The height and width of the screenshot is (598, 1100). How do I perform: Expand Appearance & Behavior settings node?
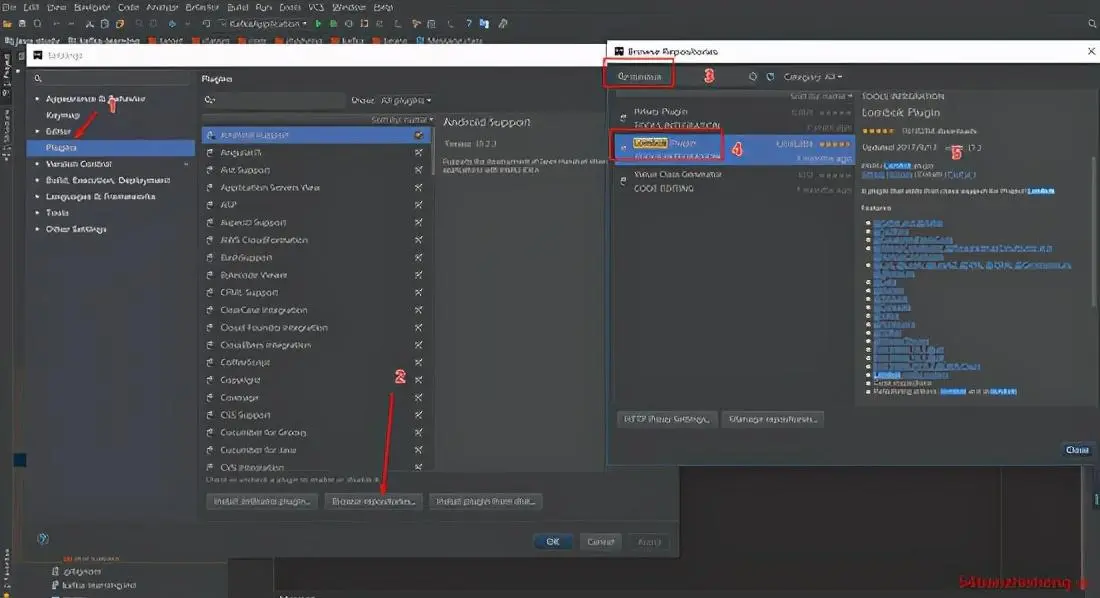tap(37, 99)
